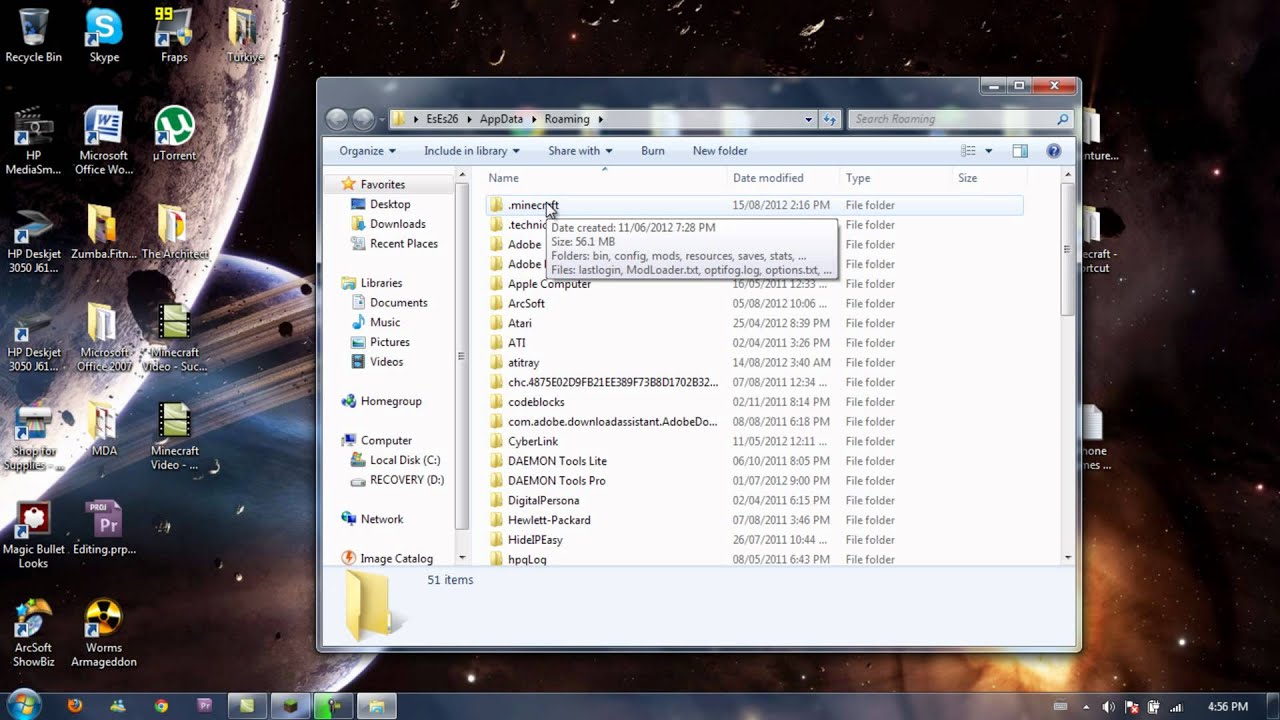The image size is (1280, 720).
Task: Select the HP MediaSmart desktop icon
Action: click(33, 140)
